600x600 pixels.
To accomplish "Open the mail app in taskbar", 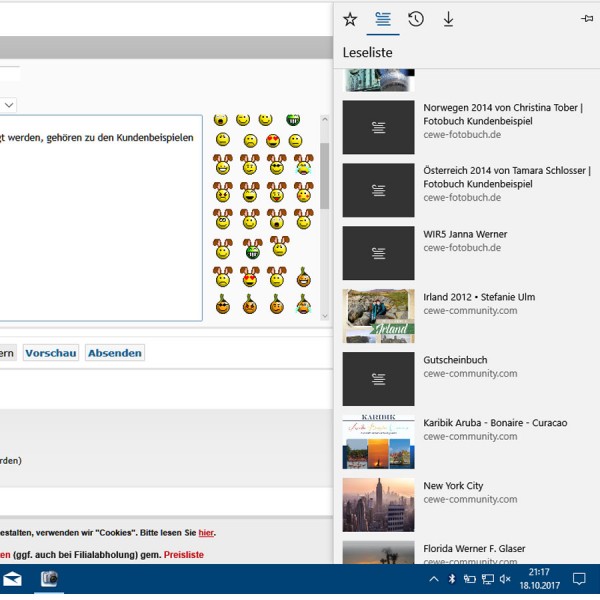I will pos(12,579).
